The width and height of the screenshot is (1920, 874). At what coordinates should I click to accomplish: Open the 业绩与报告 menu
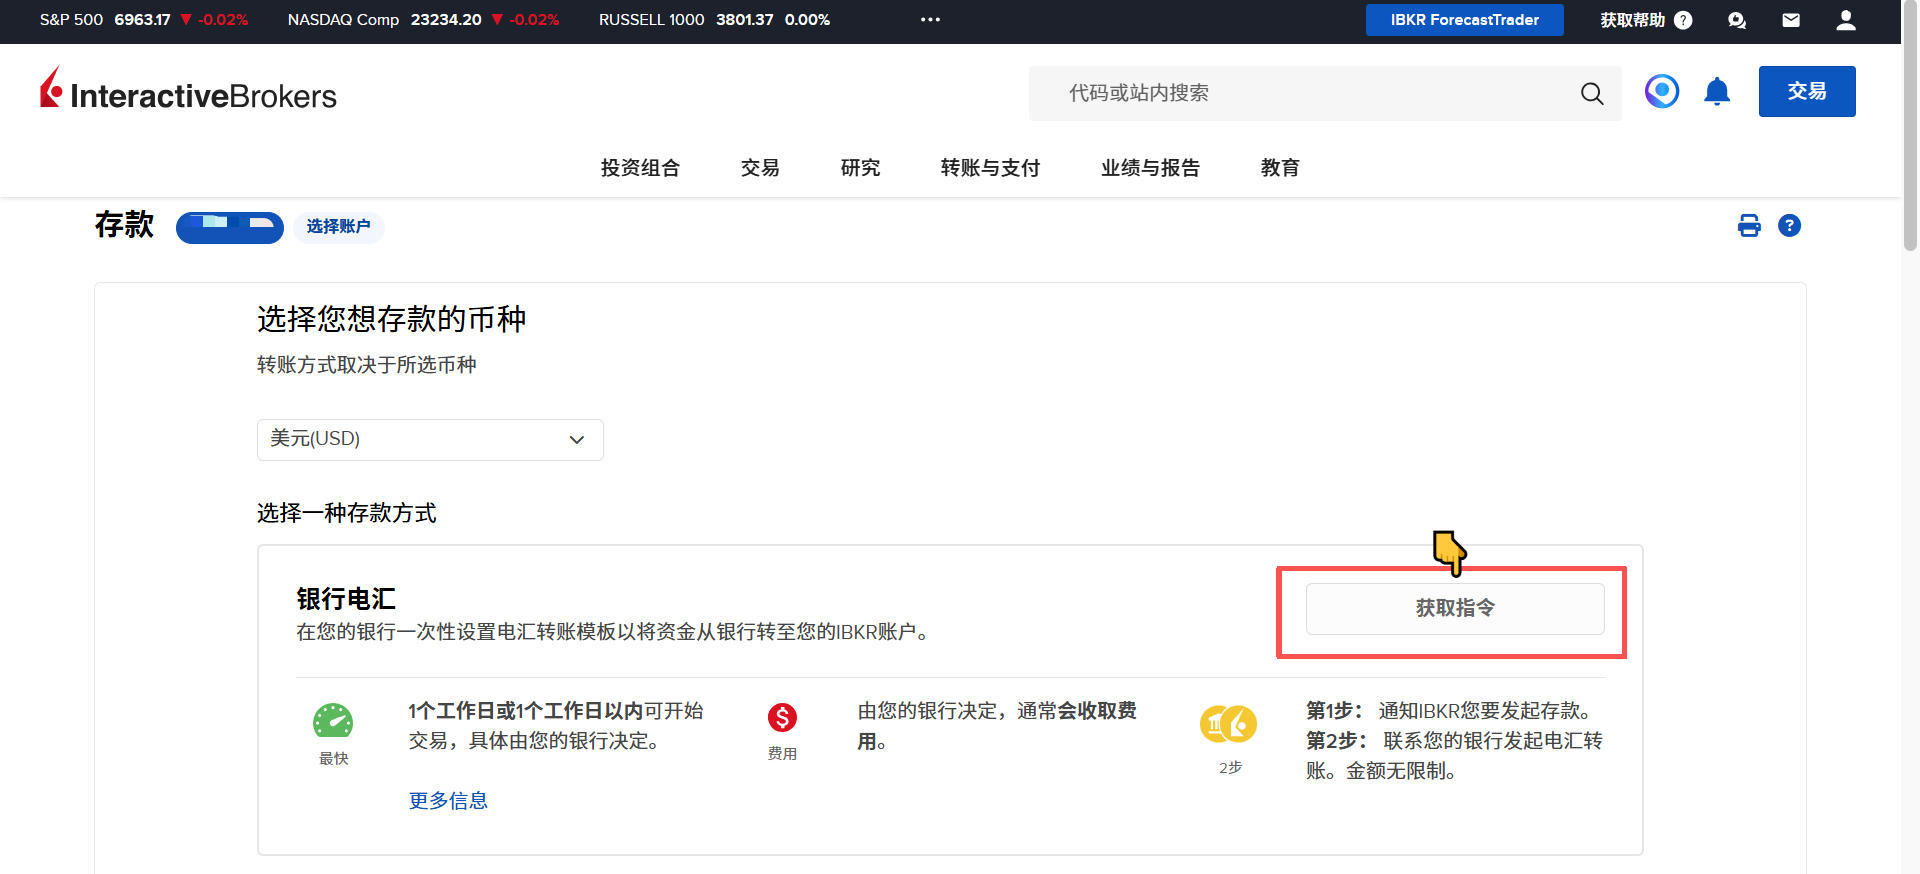pos(1150,168)
